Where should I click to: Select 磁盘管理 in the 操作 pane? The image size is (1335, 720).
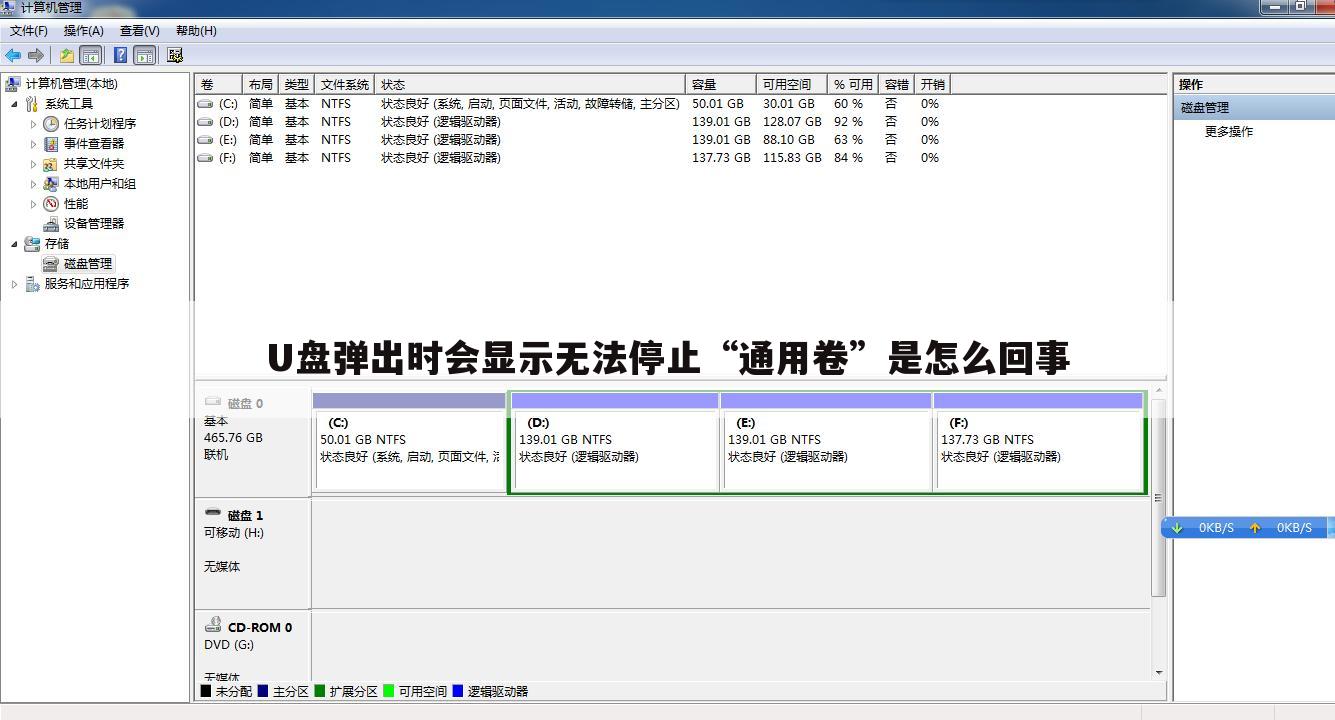[1207, 107]
